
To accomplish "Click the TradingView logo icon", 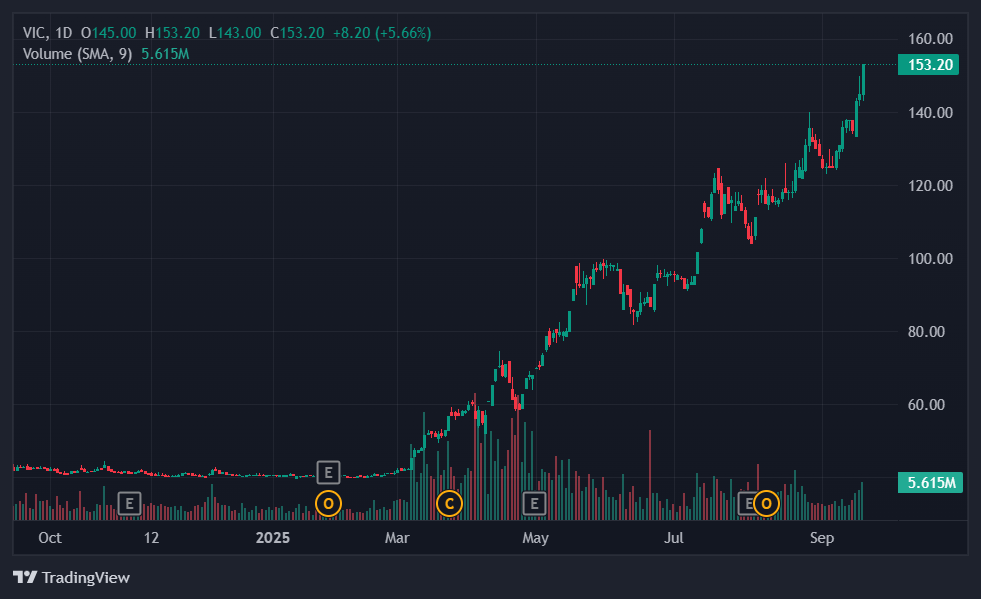I will (25, 577).
